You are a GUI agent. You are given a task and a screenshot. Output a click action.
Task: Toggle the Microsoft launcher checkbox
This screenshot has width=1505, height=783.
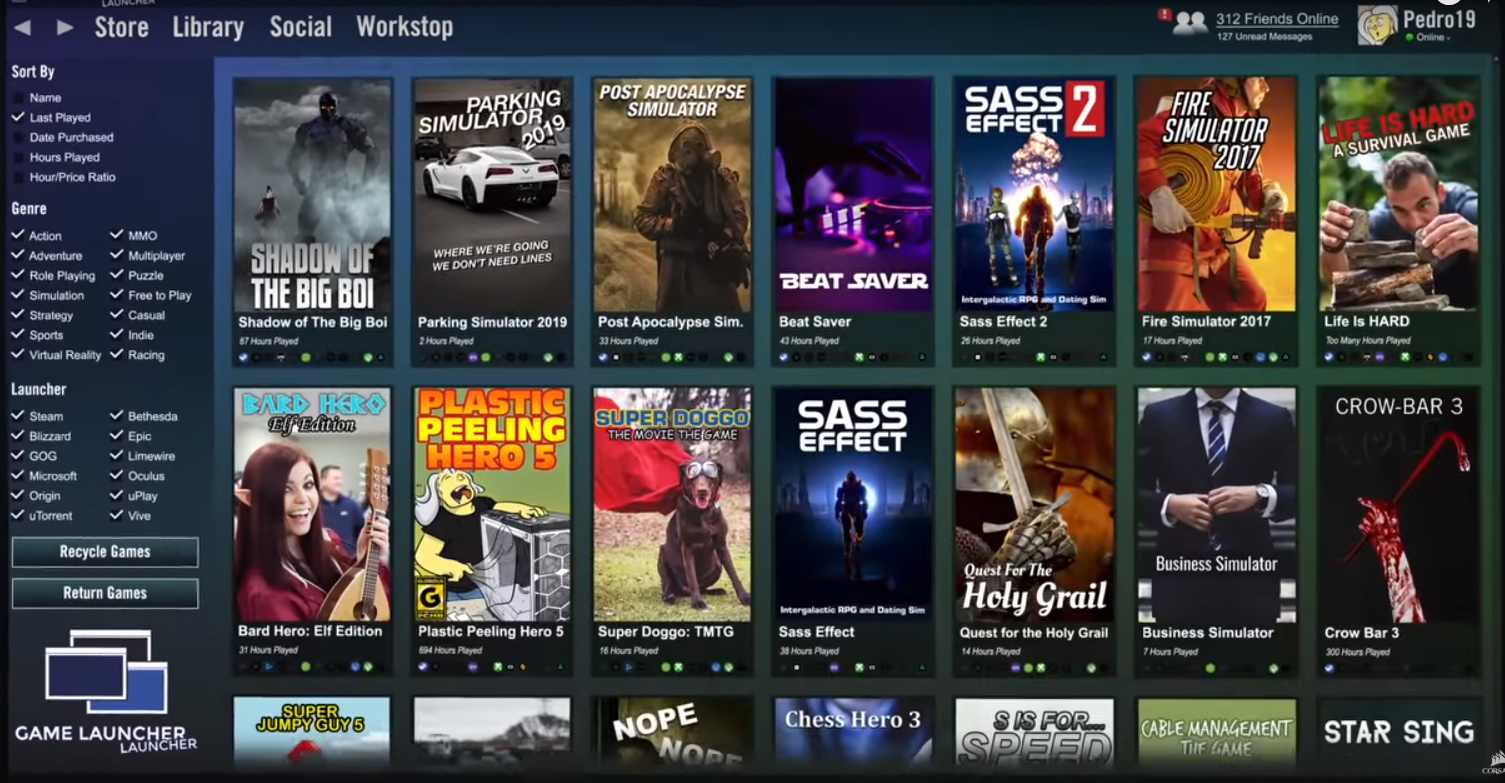(18, 476)
